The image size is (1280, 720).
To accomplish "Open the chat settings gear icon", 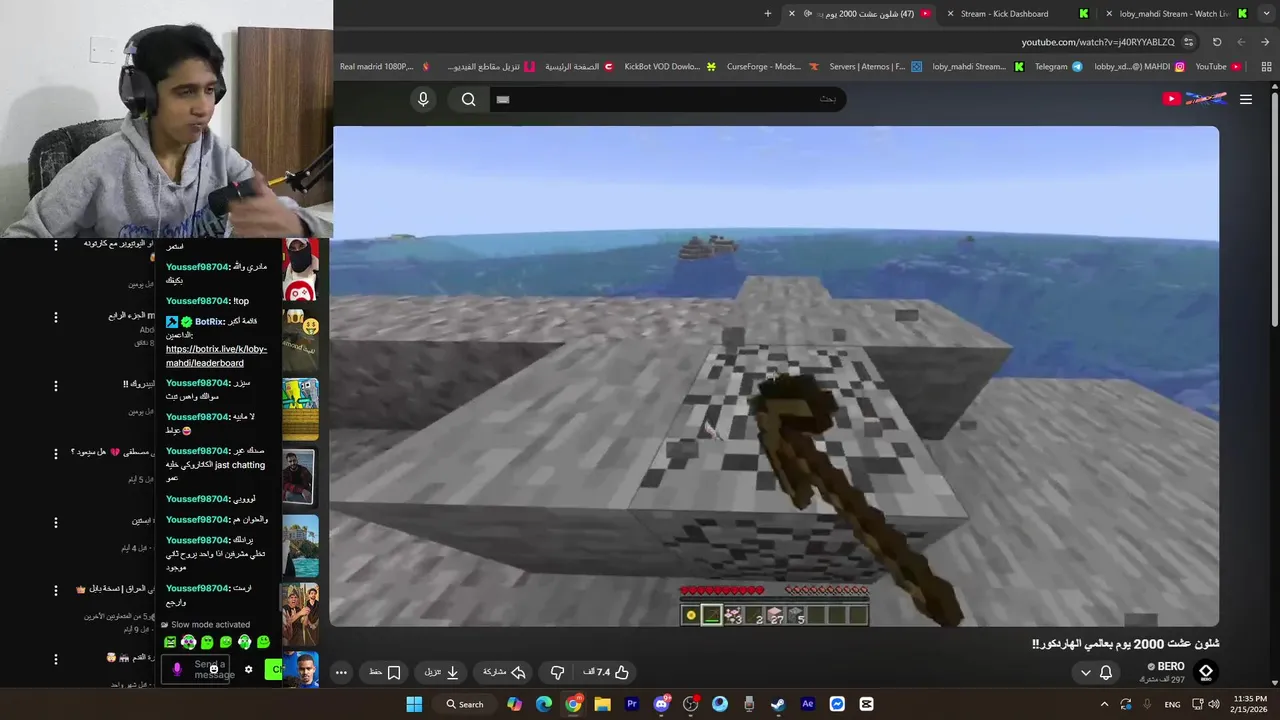I will pos(248,669).
